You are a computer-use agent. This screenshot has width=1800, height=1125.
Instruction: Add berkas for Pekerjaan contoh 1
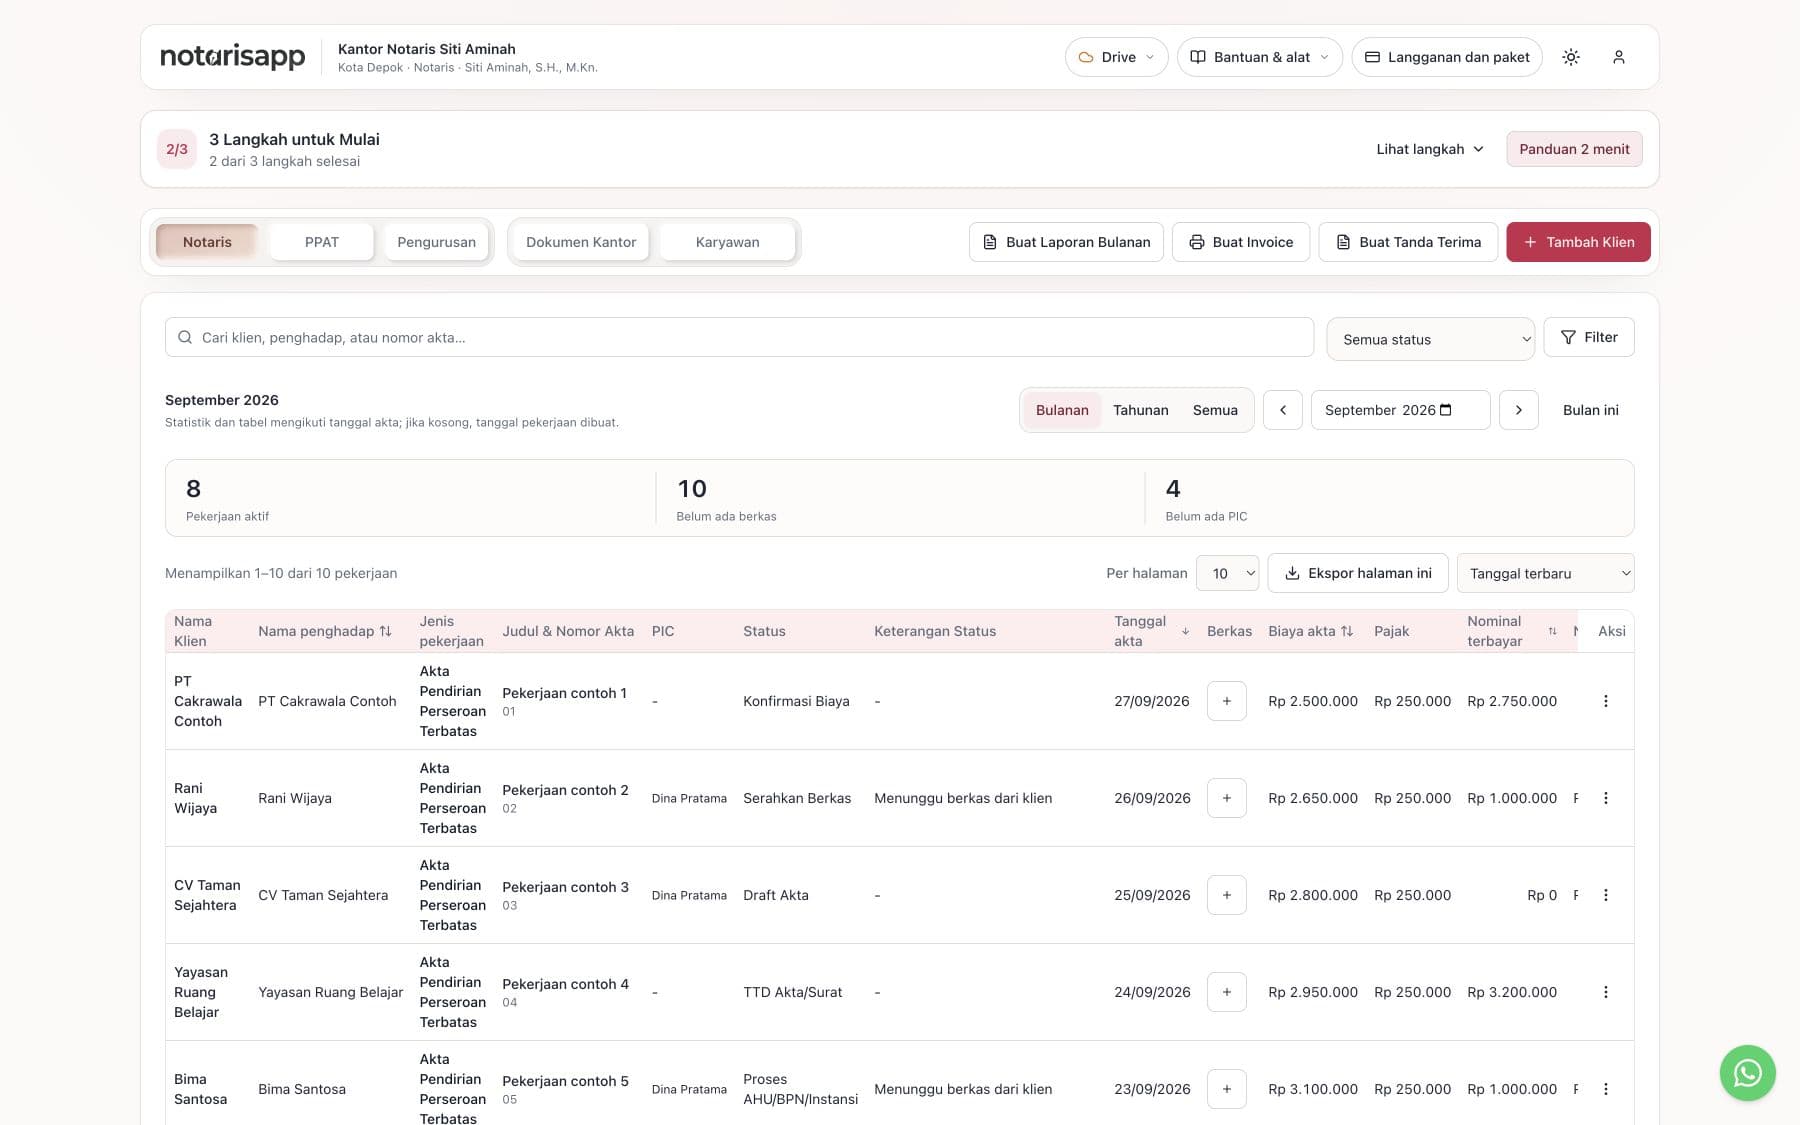1226,701
